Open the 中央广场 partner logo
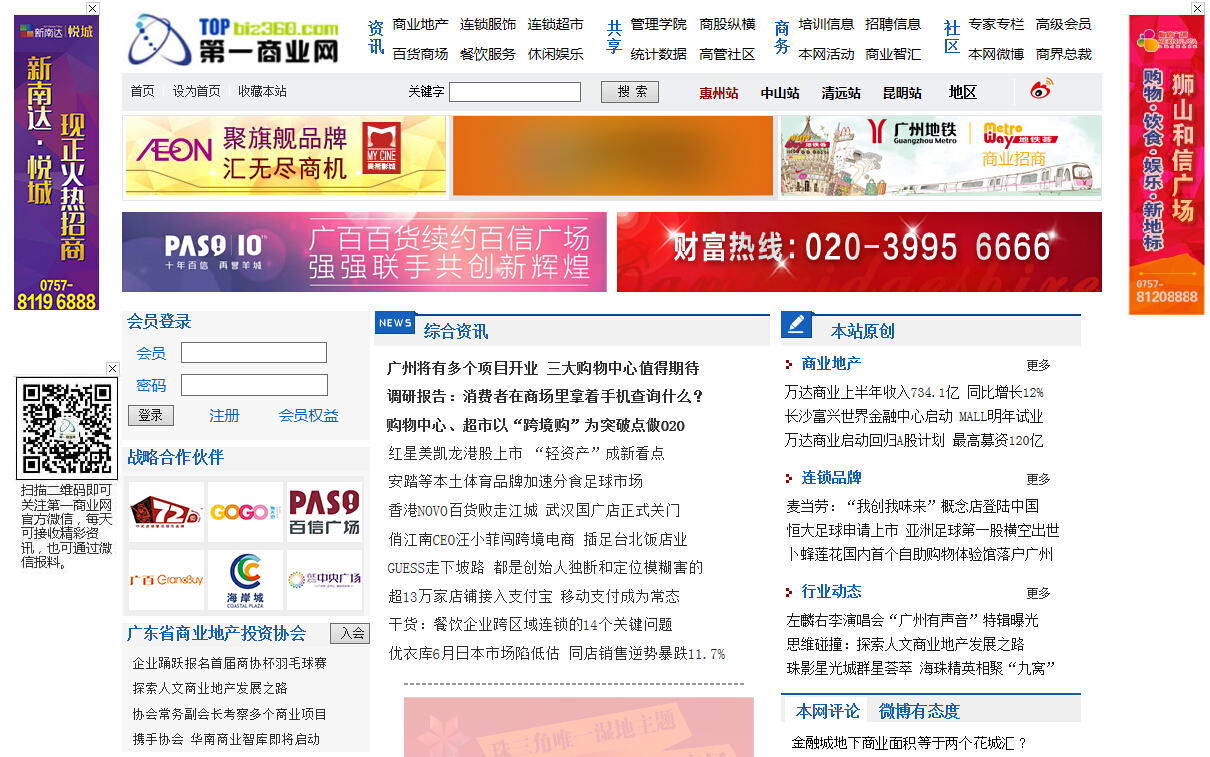The image size is (1210, 757). coord(325,580)
